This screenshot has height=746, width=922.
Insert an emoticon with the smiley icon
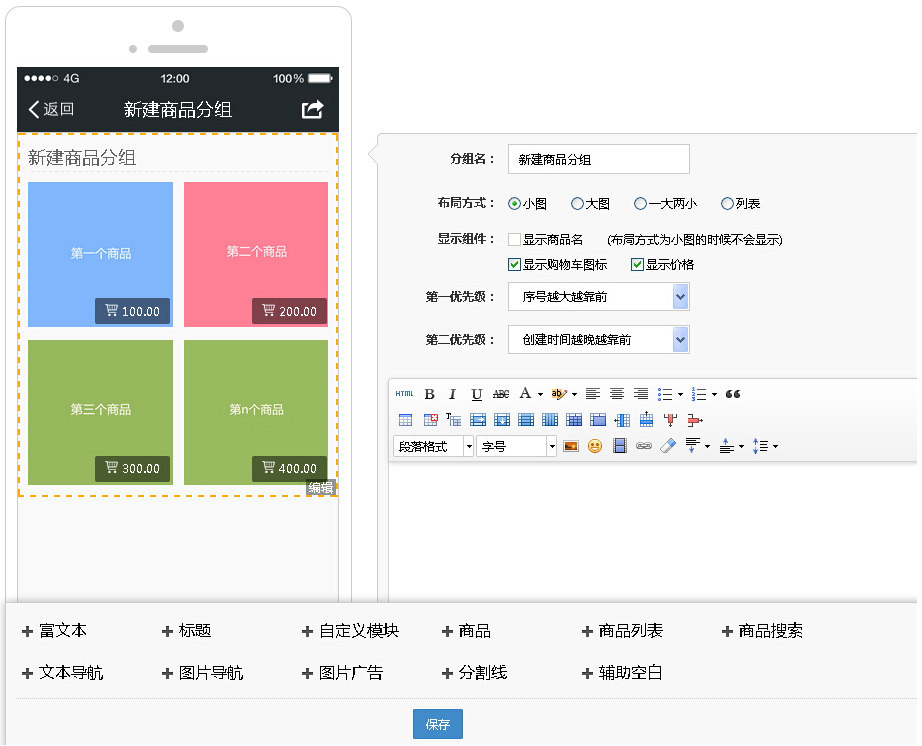pyautogui.click(x=595, y=446)
